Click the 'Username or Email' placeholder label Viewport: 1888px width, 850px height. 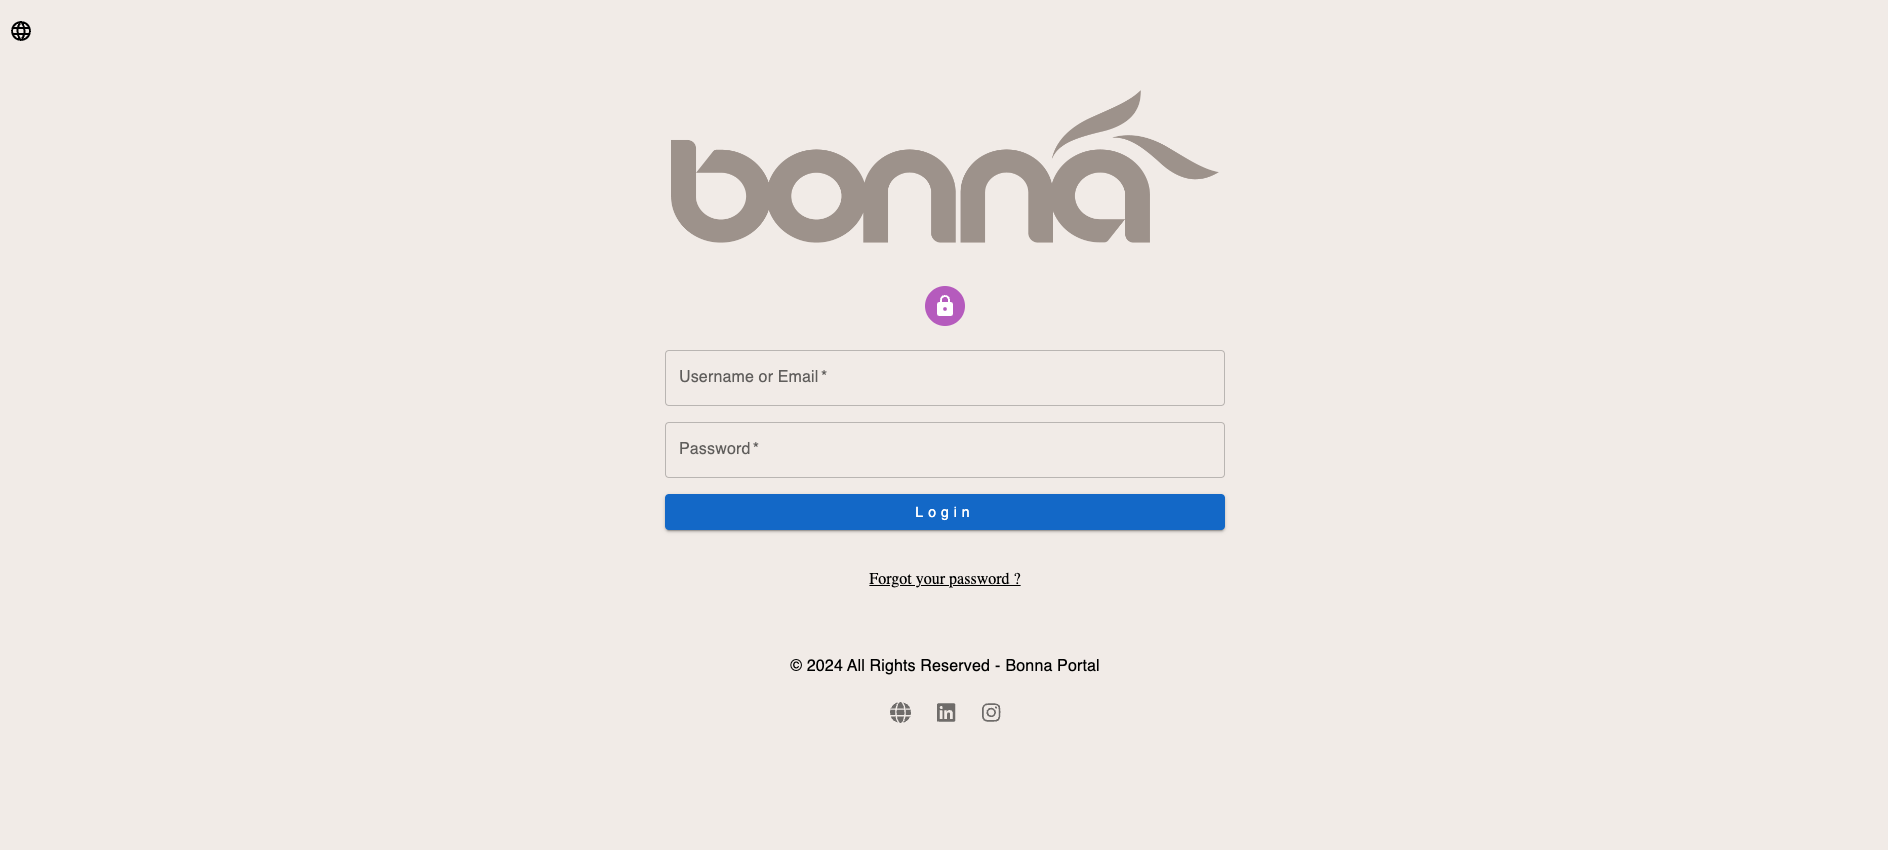click(748, 377)
